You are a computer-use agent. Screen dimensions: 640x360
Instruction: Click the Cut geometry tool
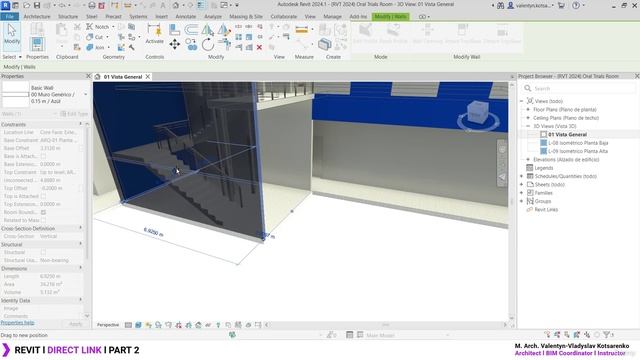point(97,37)
